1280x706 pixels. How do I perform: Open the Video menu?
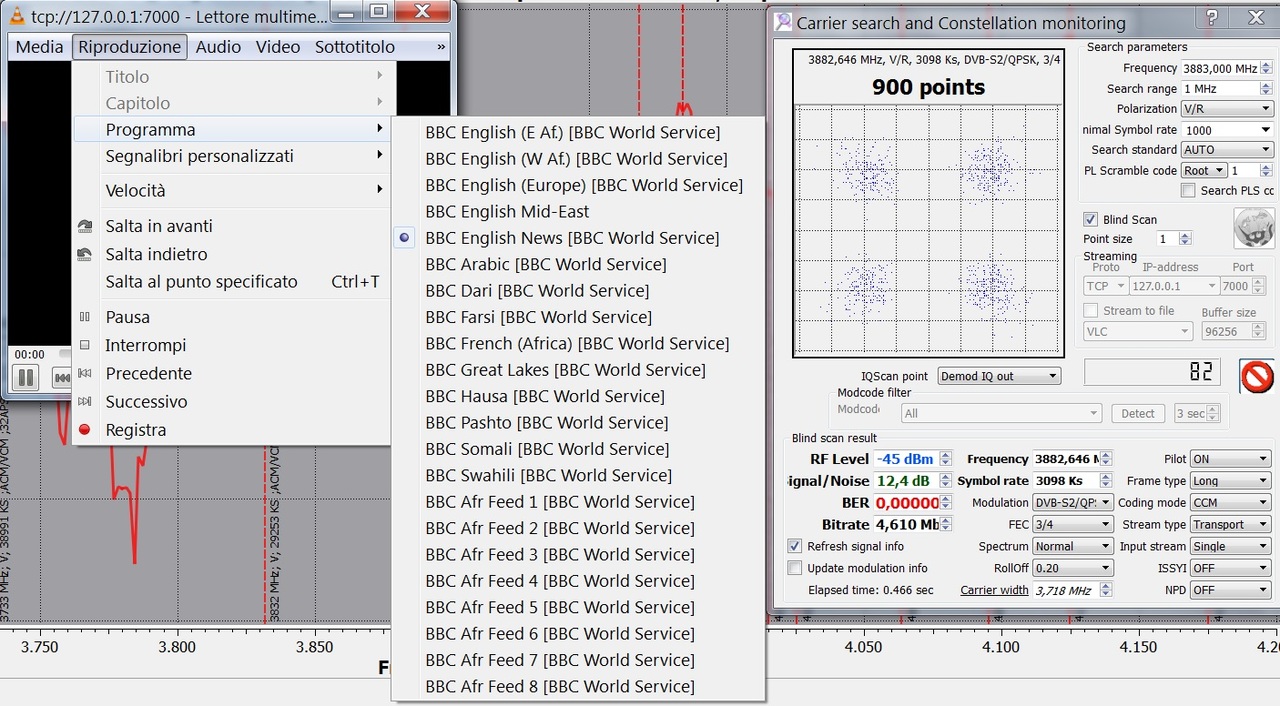278,47
